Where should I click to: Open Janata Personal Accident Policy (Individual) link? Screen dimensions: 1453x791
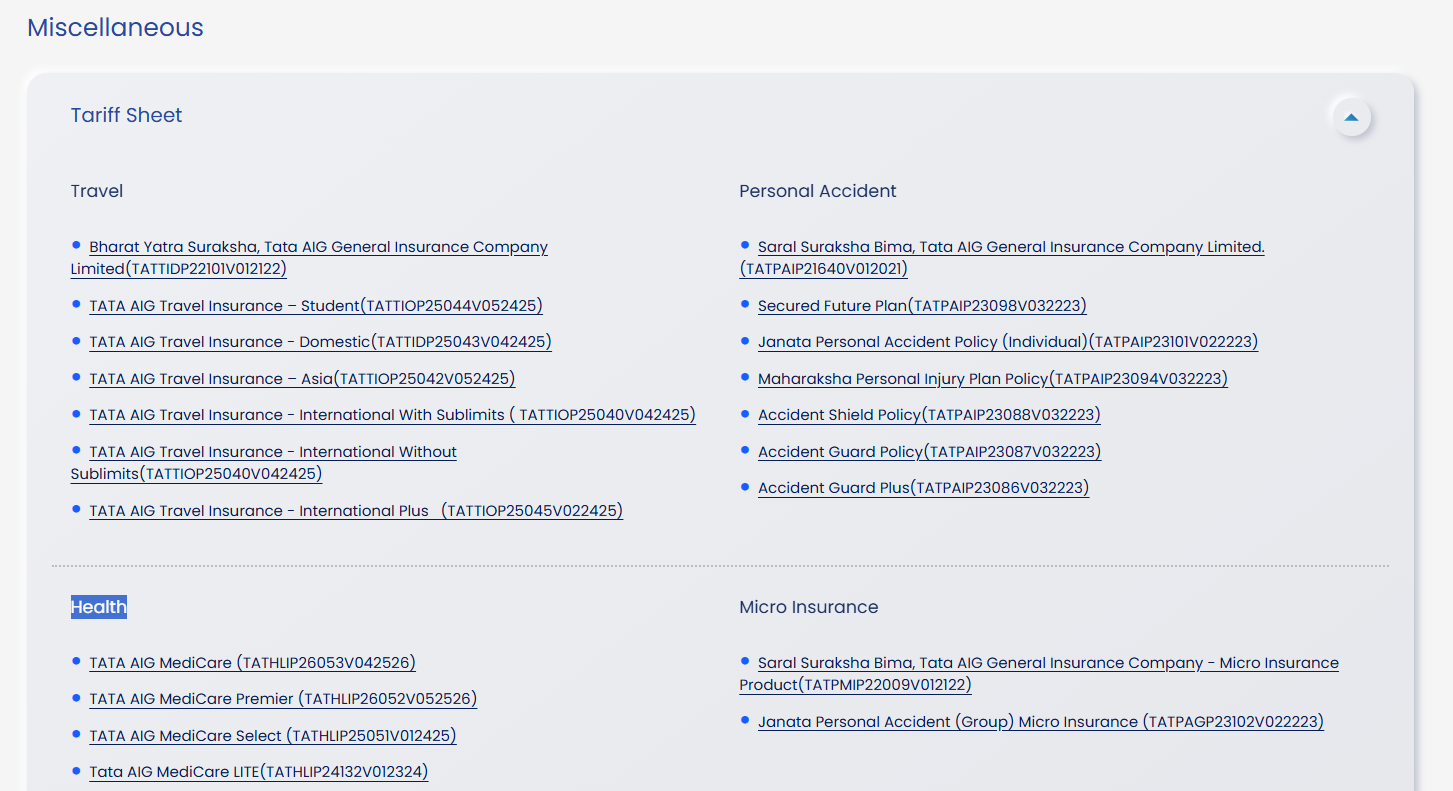point(1007,342)
